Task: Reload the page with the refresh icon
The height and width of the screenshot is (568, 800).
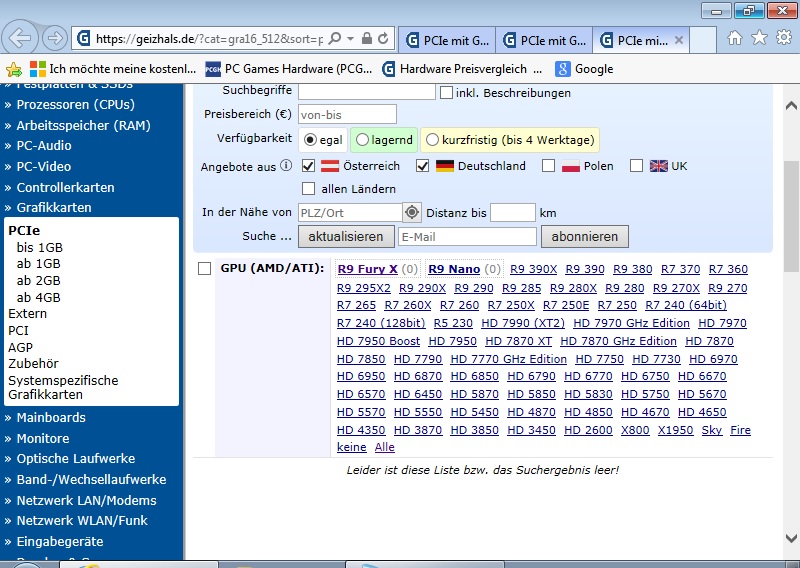Action: point(383,38)
